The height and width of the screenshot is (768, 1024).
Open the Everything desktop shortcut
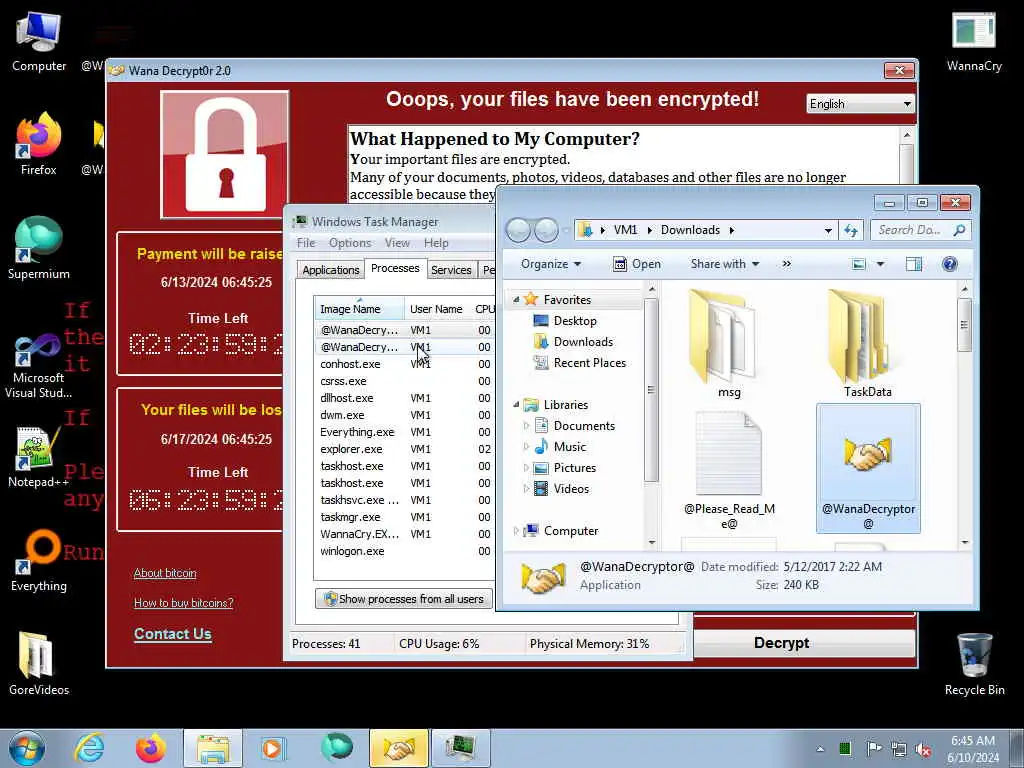coord(39,560)
